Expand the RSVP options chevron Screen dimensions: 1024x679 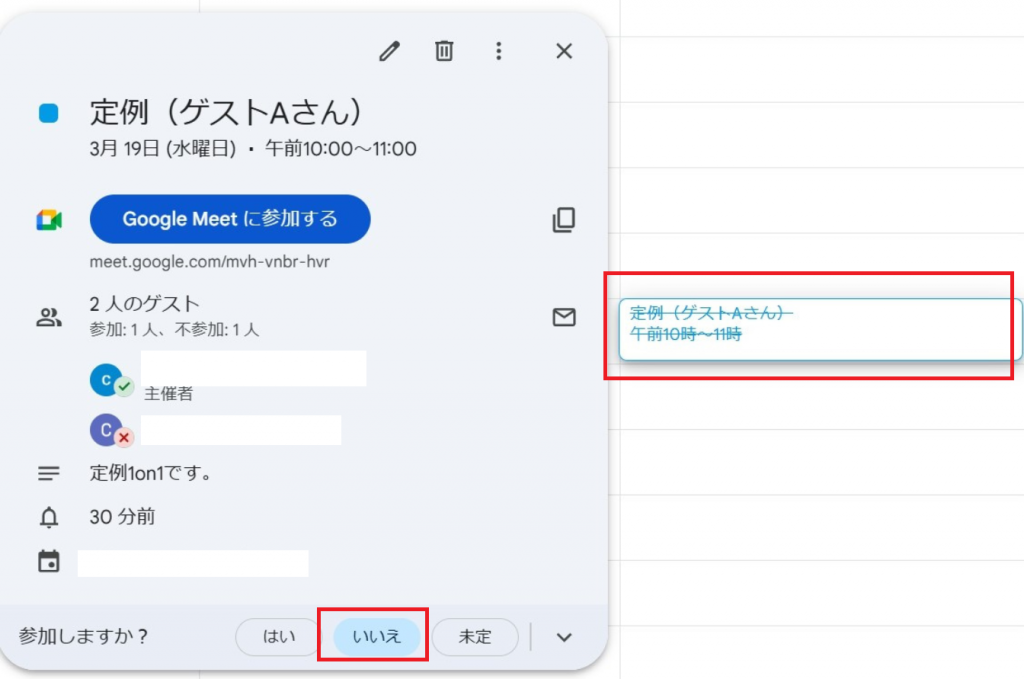pyautogui.click(x=564, y=637)
